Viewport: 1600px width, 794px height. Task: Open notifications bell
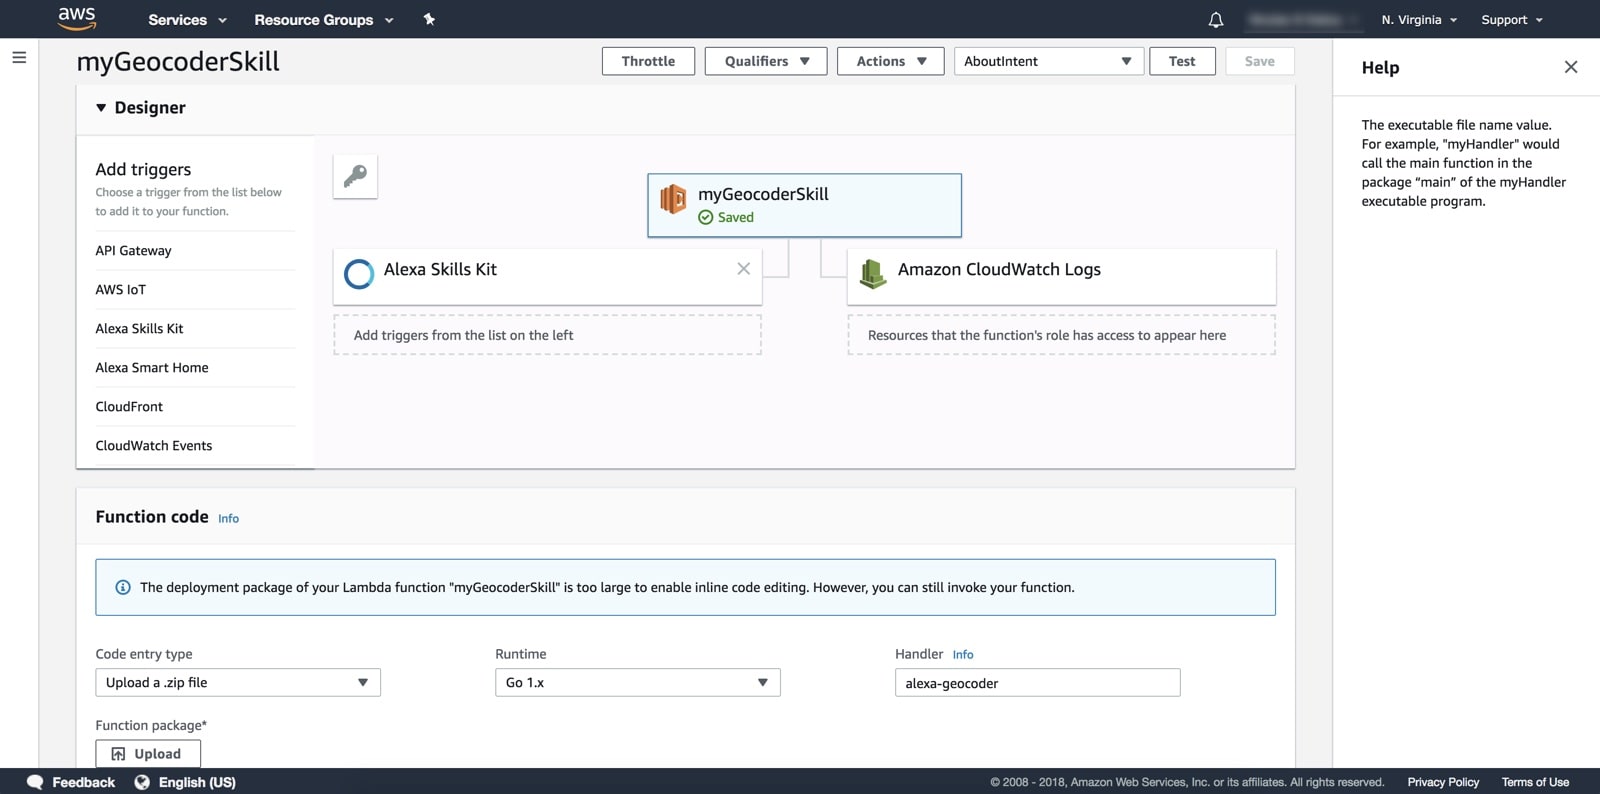(x=1216, y=20)
